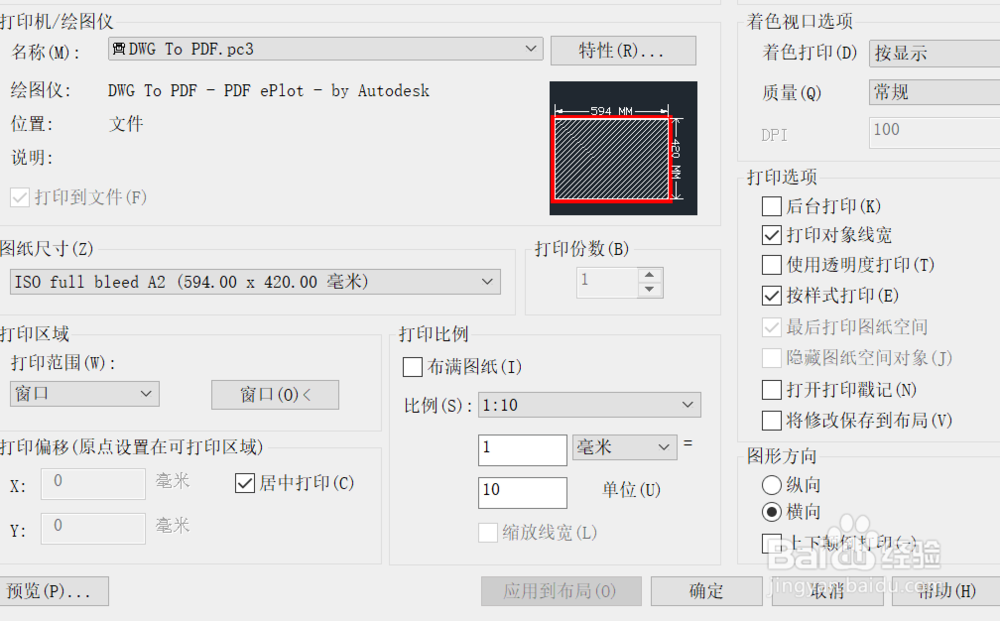This screenshot has width=1000, height=621.
Task: Click the 帮助(H) help button
Action: coord(946,591)
